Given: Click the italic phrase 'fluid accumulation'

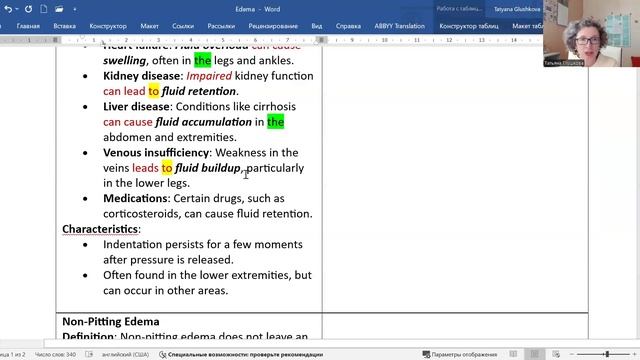Looking at the screenshot, I should 204,122.
